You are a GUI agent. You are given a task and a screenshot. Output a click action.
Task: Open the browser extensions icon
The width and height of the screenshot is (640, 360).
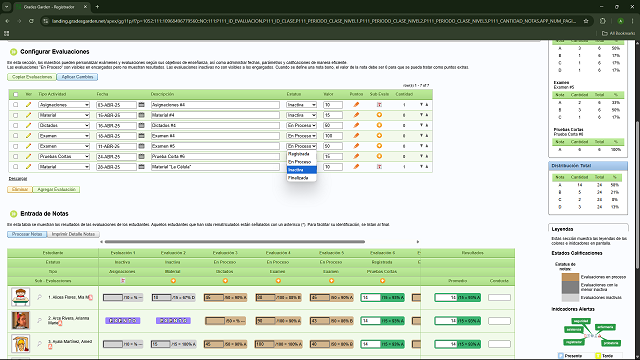point(603,21)
